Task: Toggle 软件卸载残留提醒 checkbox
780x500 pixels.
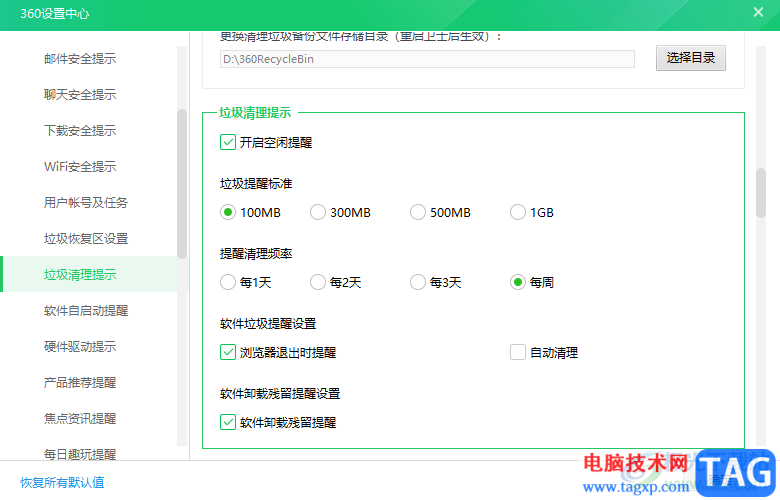Action: [228, 422]
